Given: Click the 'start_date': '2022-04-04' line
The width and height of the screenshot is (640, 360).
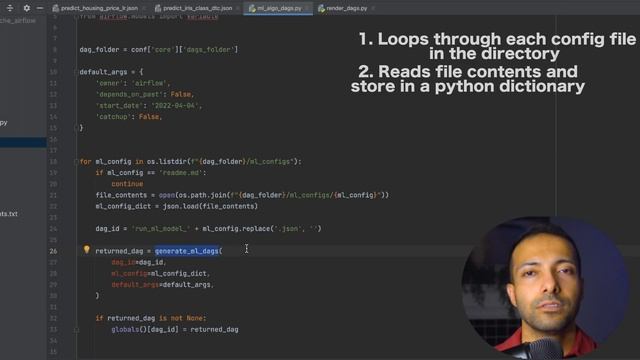Looking at the screenshot, I should pos(149,105).
